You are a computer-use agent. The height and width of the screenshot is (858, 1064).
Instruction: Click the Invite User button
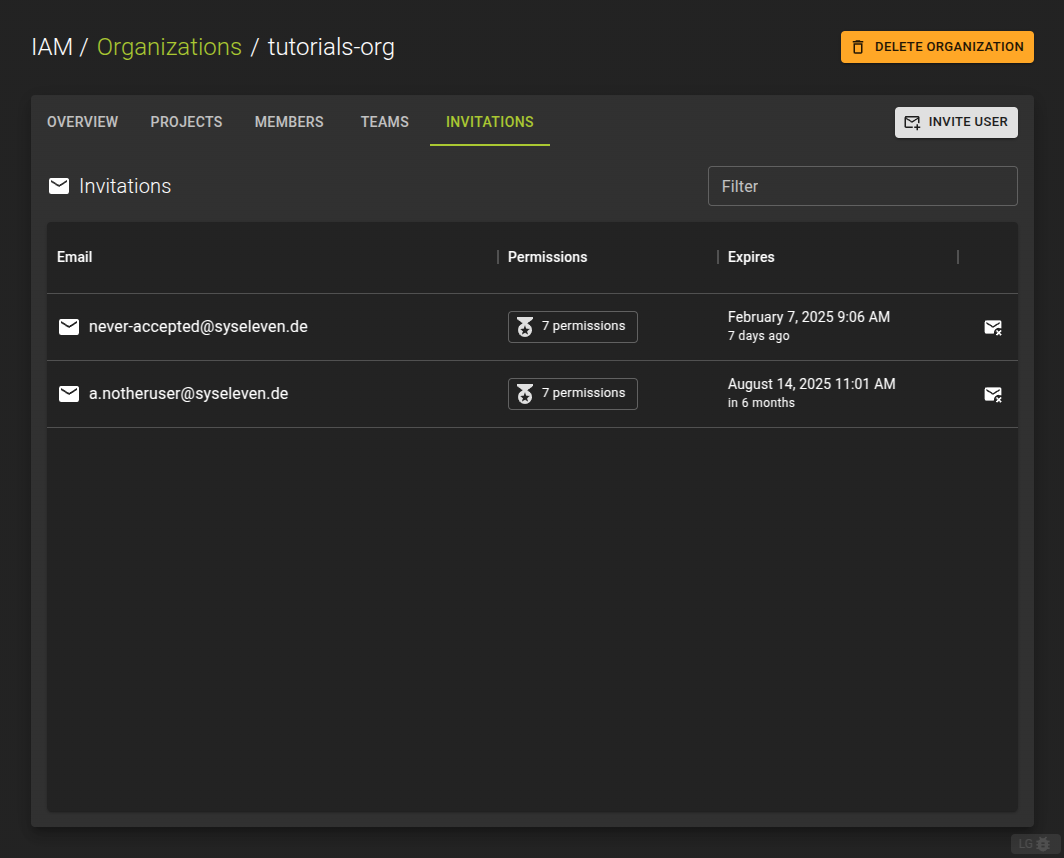click(955, 122)
